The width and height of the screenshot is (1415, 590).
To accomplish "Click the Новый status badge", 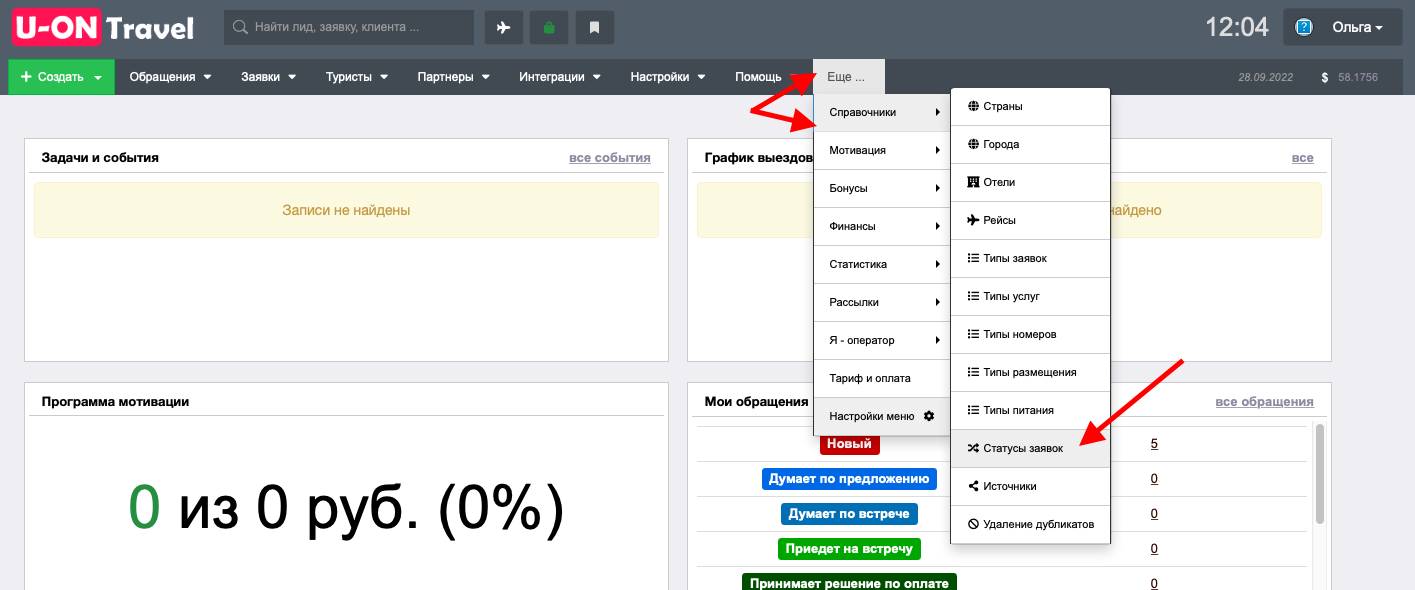I will coord(849,444).
